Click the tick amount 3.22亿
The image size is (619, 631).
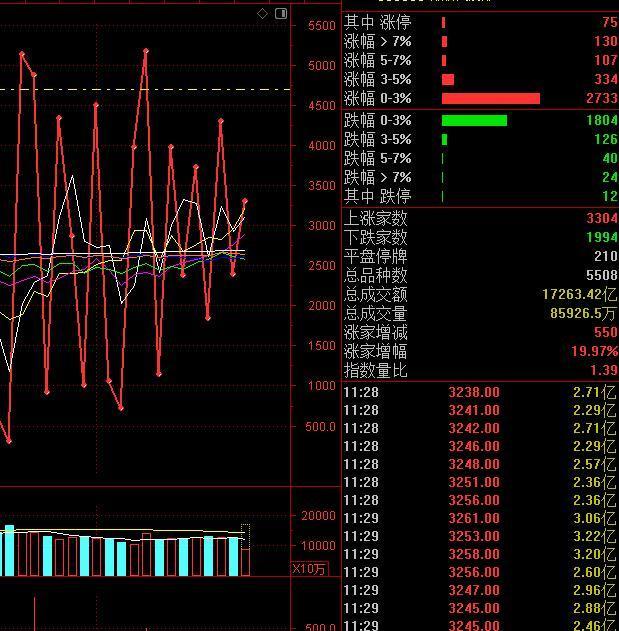coord(595,536)
